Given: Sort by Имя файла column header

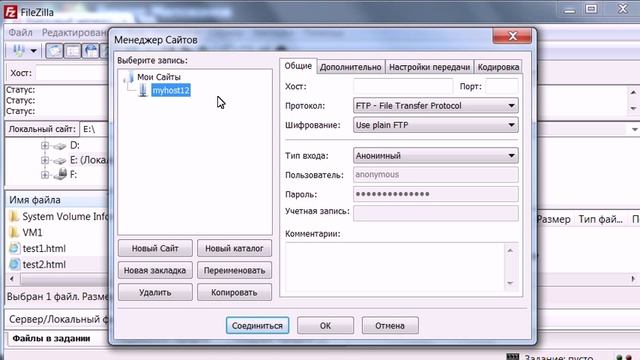Looking at the screenshot, I should (x=57, y=200).
